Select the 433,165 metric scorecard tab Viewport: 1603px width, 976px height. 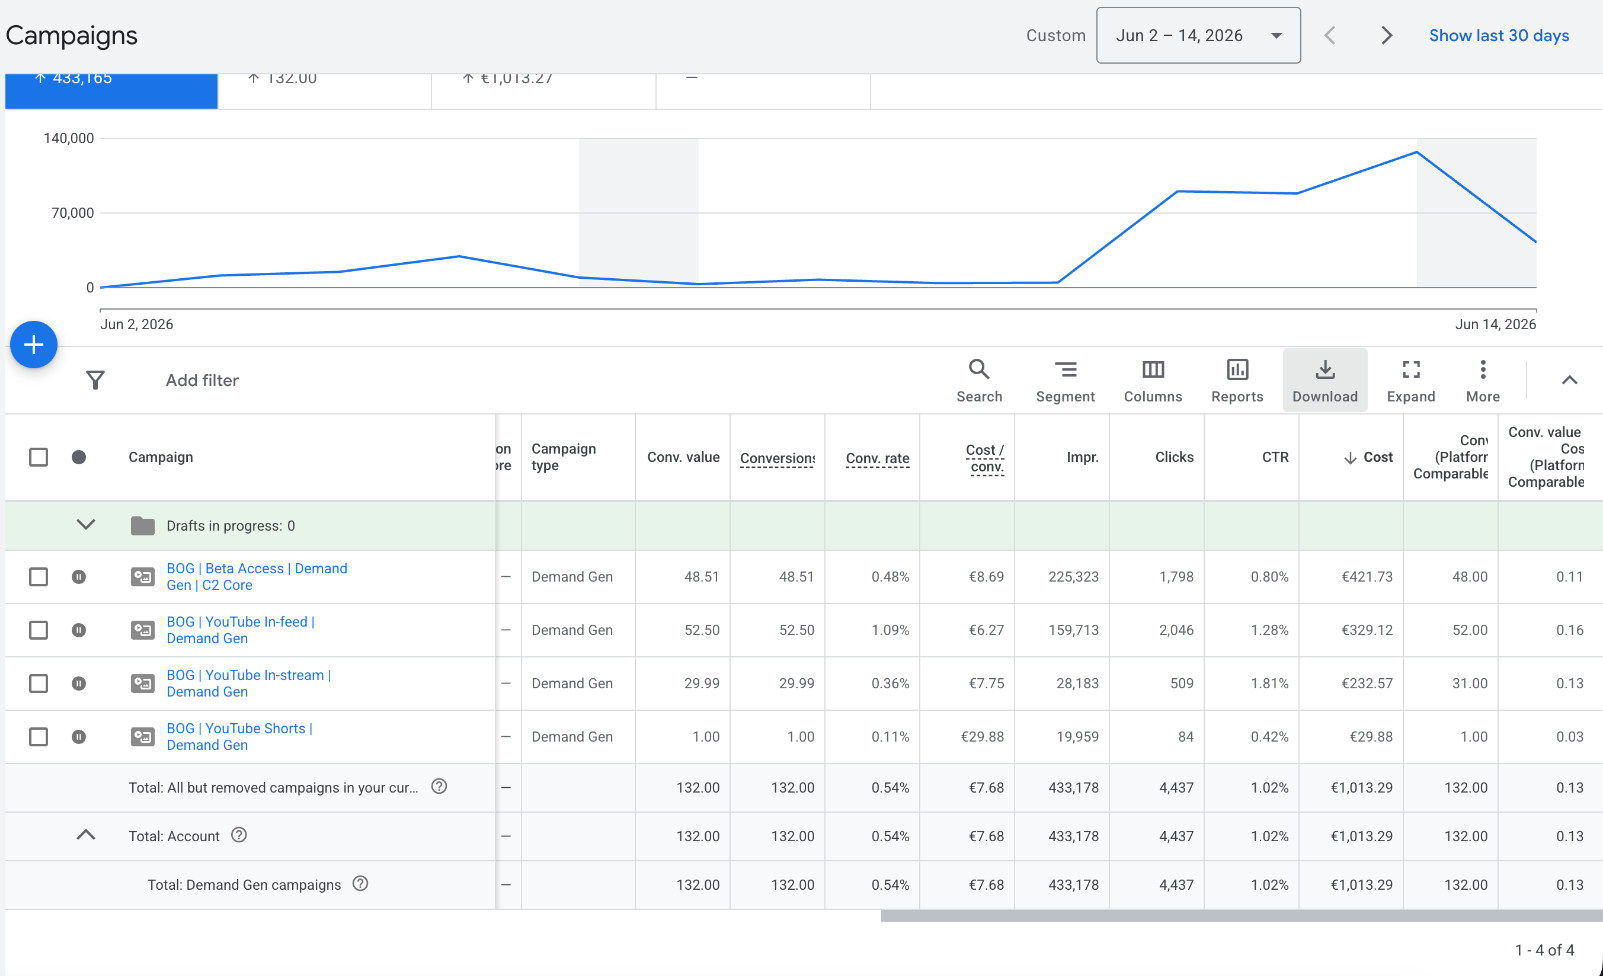click(112, 90)
